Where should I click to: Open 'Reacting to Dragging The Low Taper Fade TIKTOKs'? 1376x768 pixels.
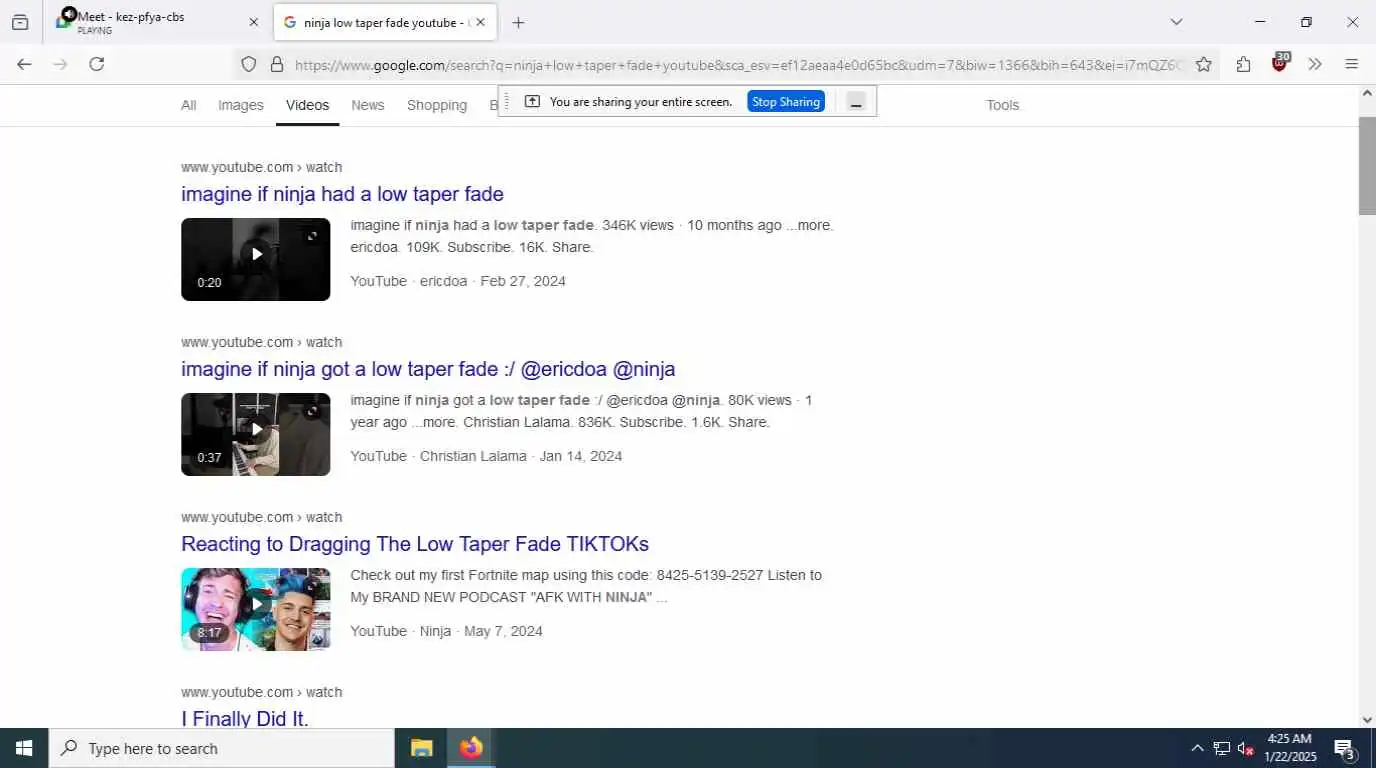click(415, 544)
